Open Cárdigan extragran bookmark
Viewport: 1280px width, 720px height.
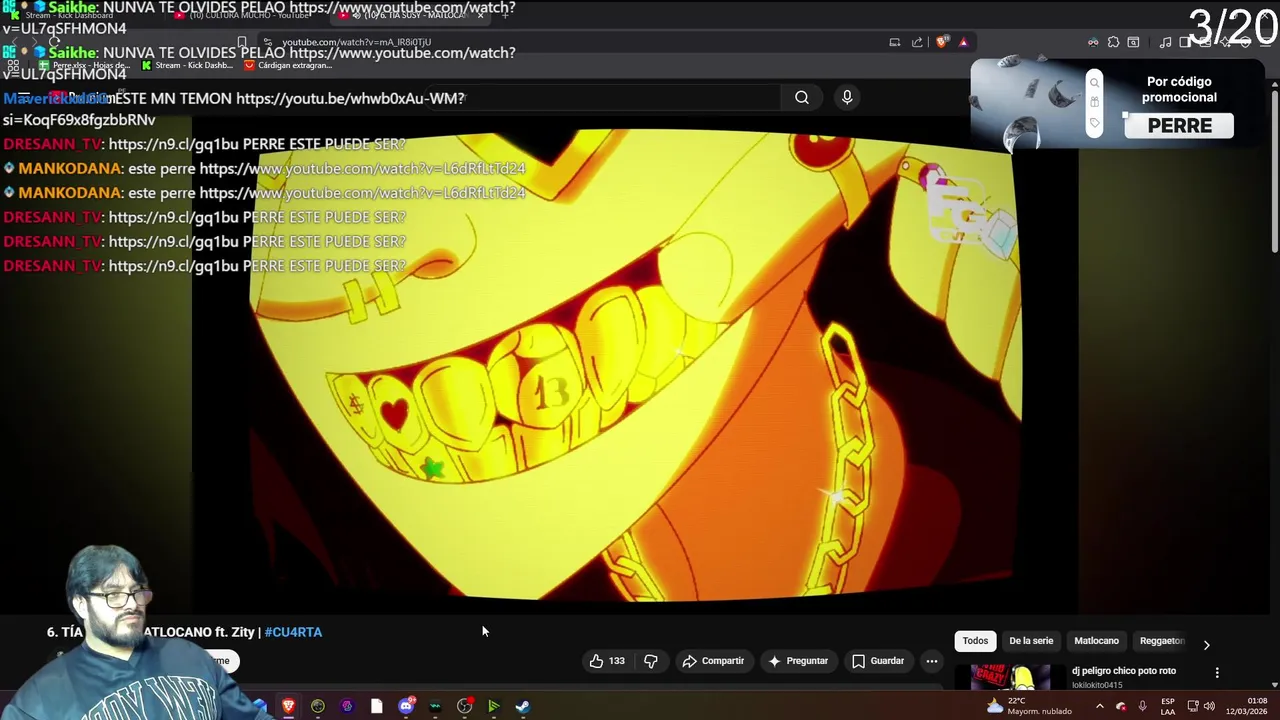[x=287, y=65]
